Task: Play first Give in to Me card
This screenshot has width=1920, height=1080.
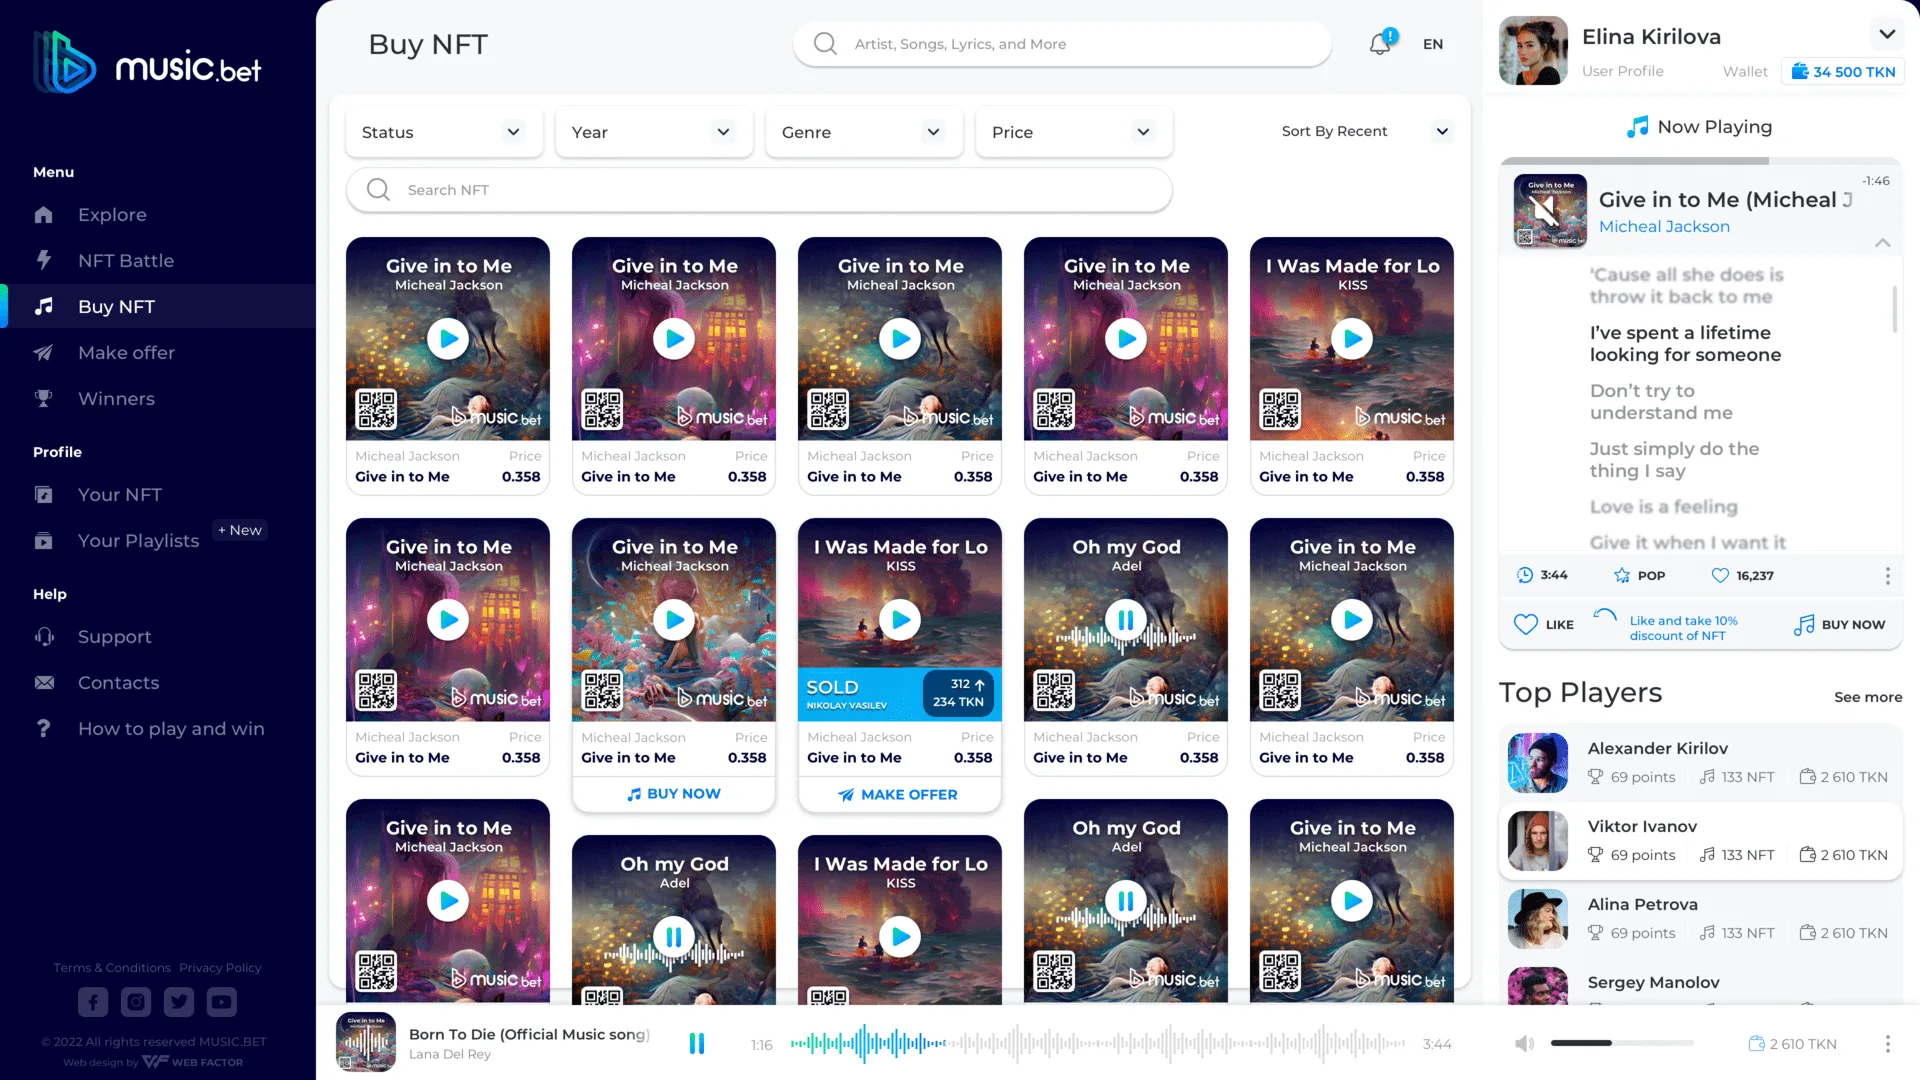Action: [448, 339]
